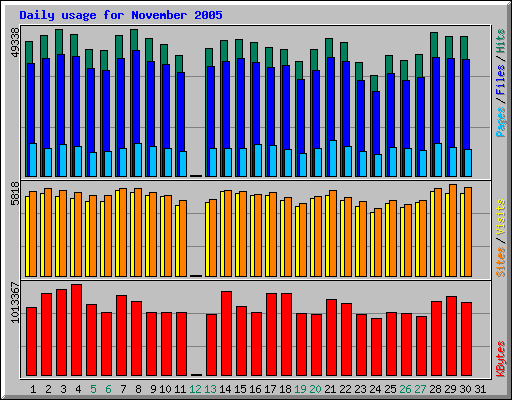Click the 'Visits' legend label

[x=501, y=217]
